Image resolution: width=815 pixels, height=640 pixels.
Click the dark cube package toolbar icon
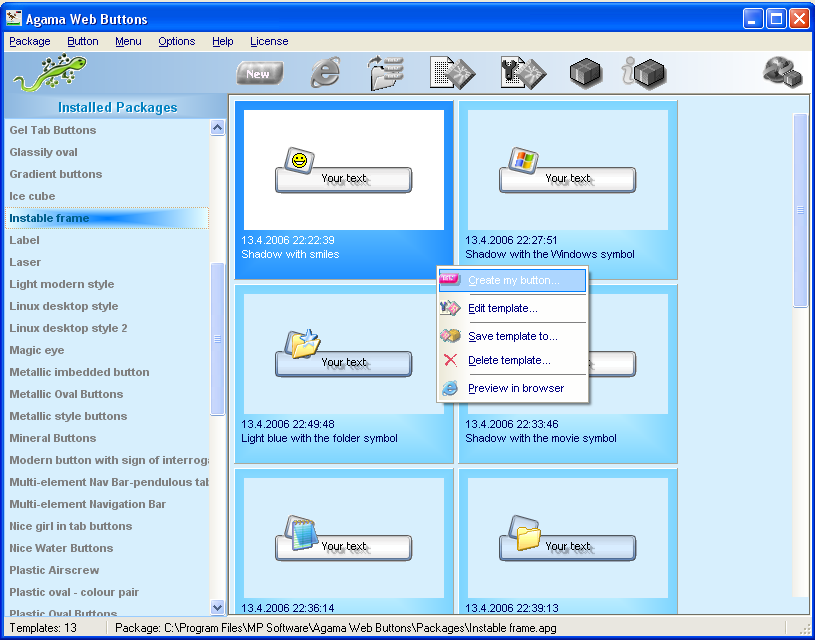586,73
